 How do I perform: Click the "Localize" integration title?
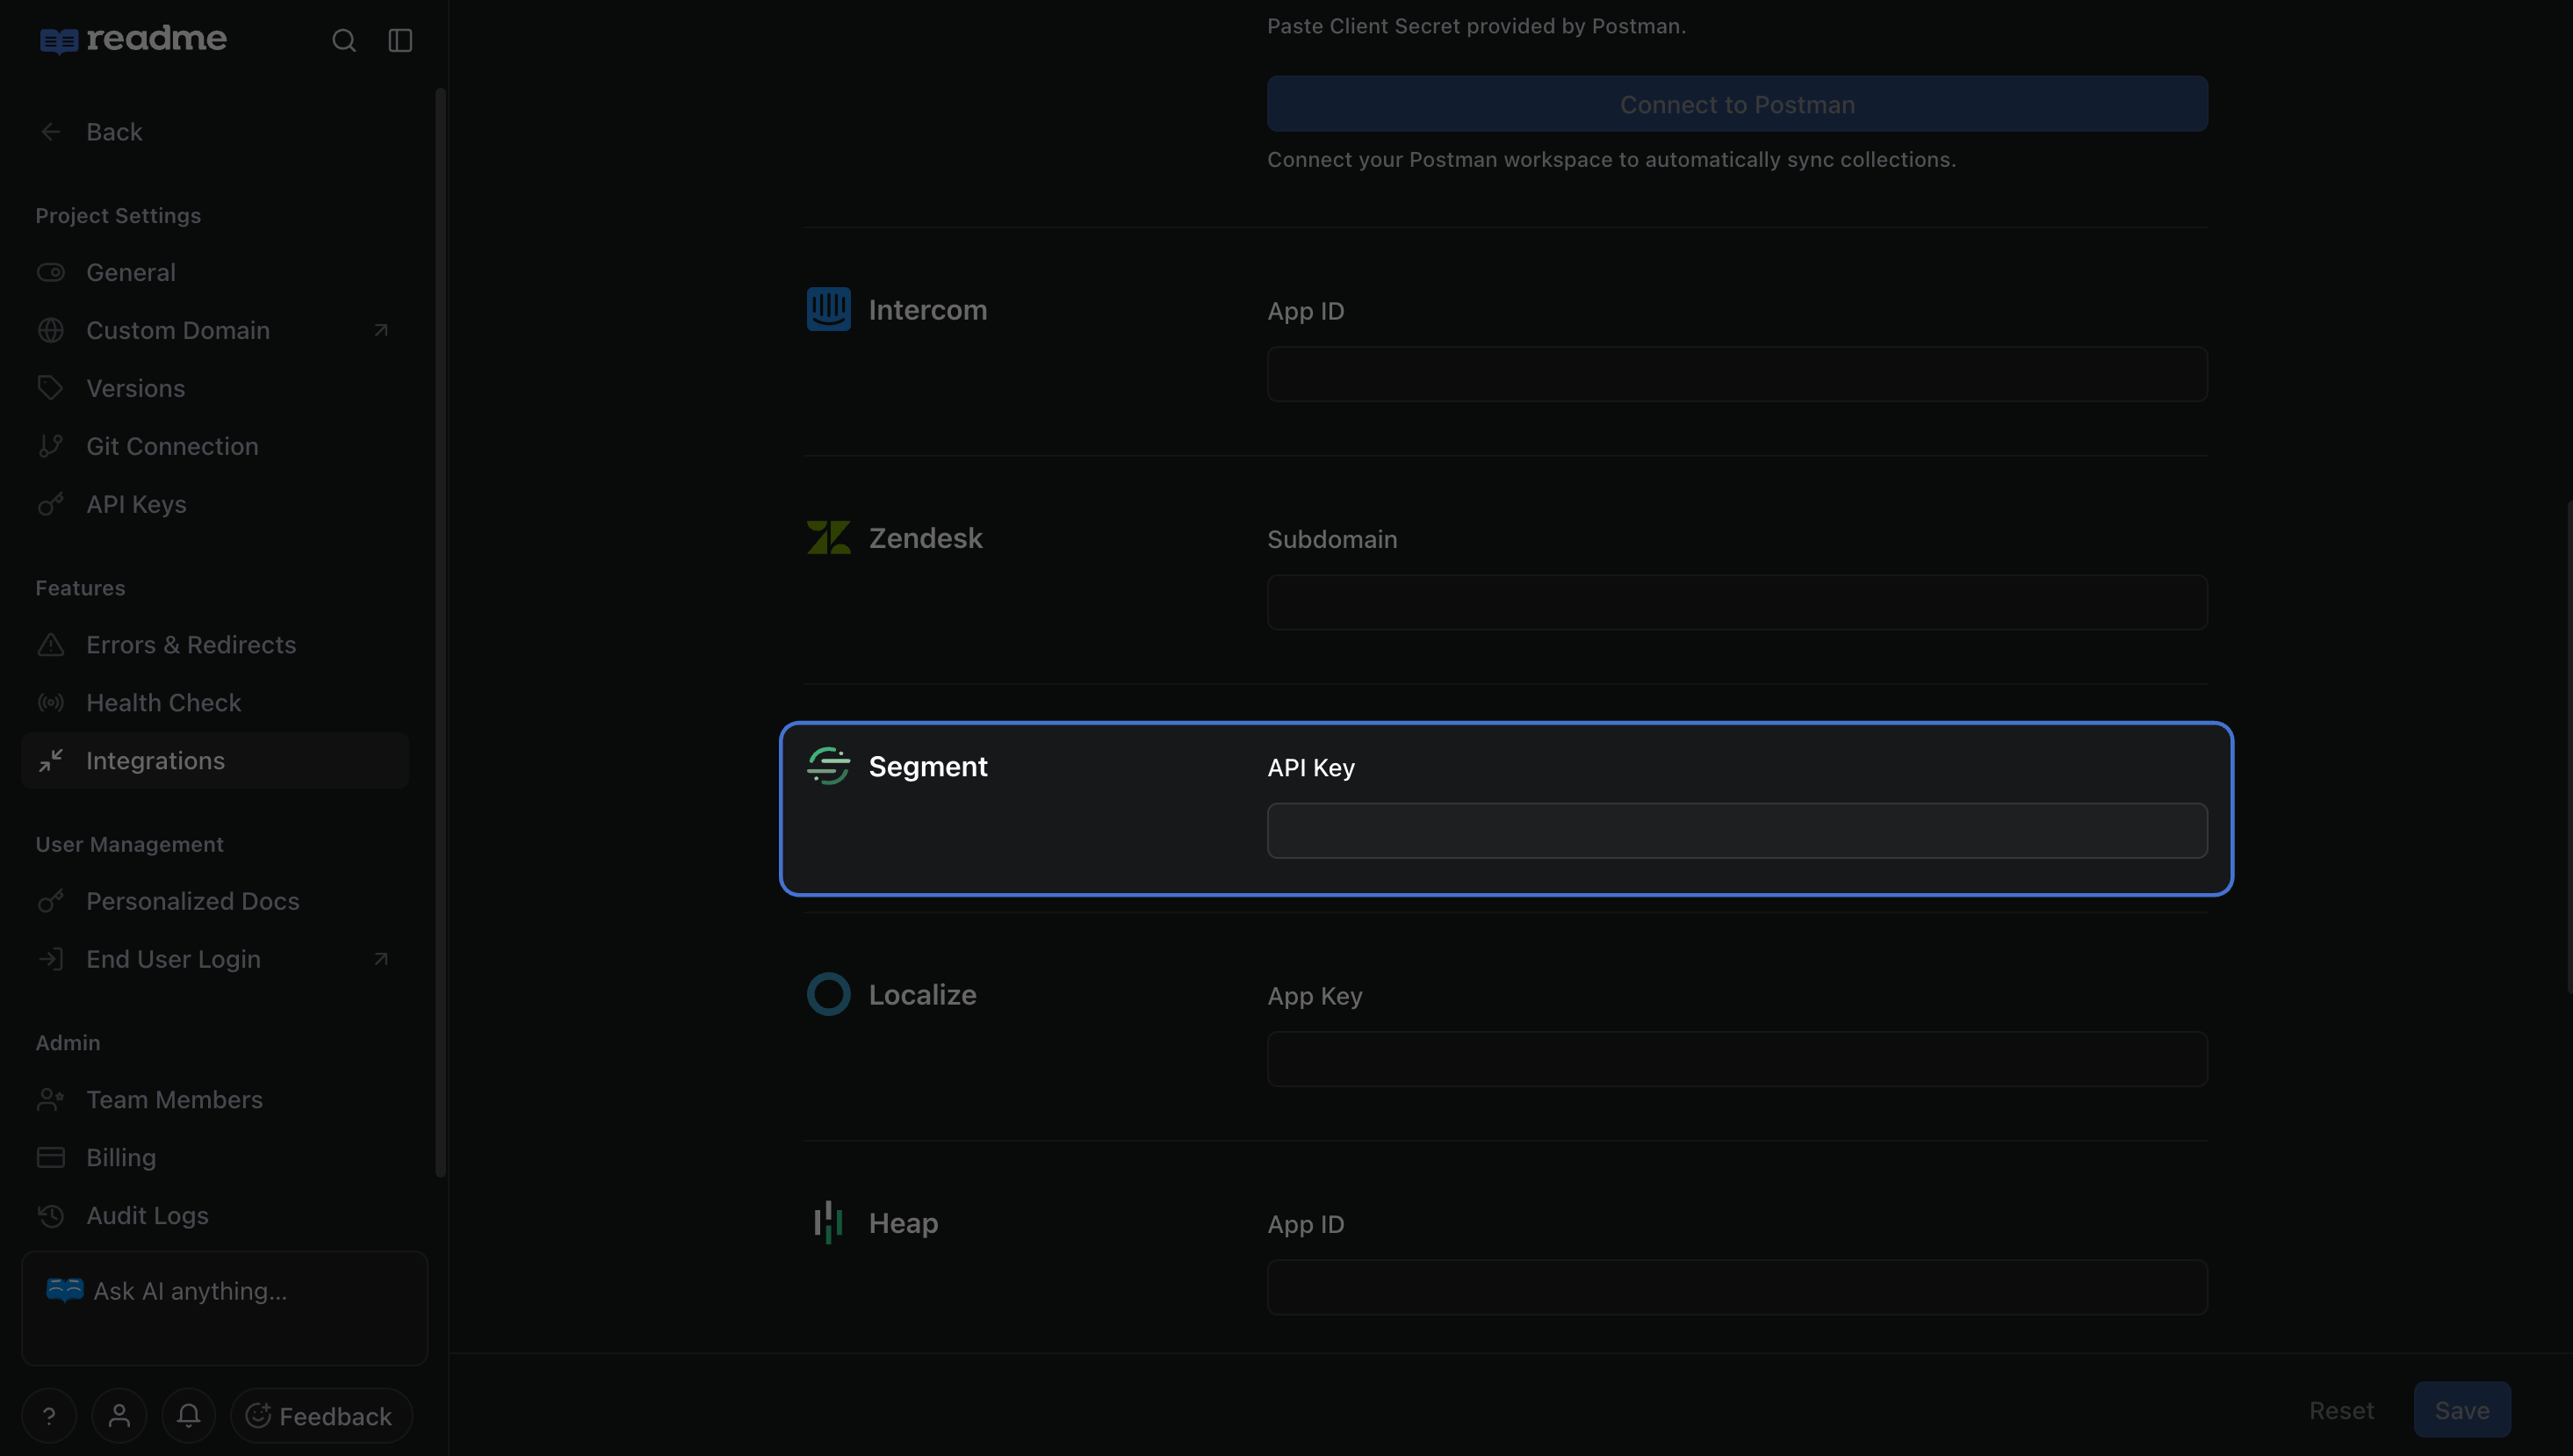923,995
